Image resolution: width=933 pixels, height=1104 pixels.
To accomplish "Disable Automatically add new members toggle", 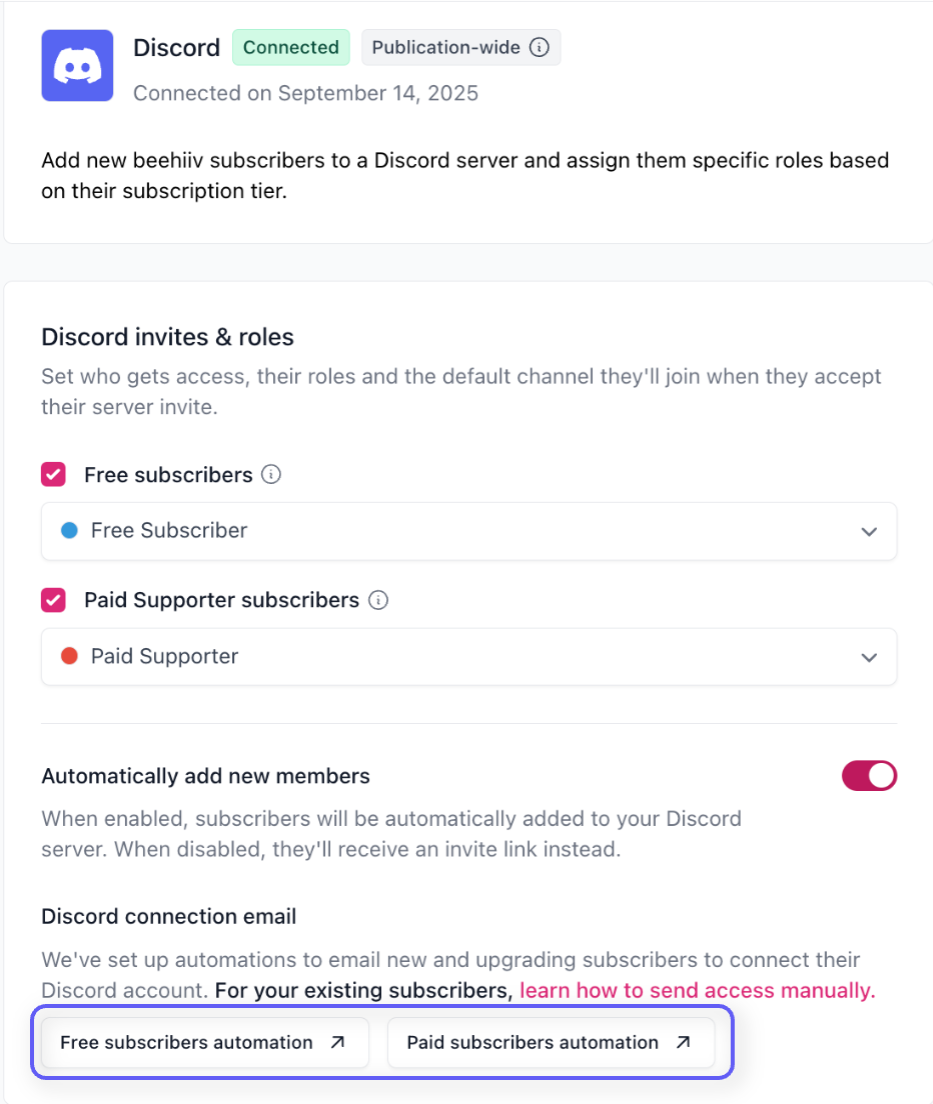I will click(869, 776).
